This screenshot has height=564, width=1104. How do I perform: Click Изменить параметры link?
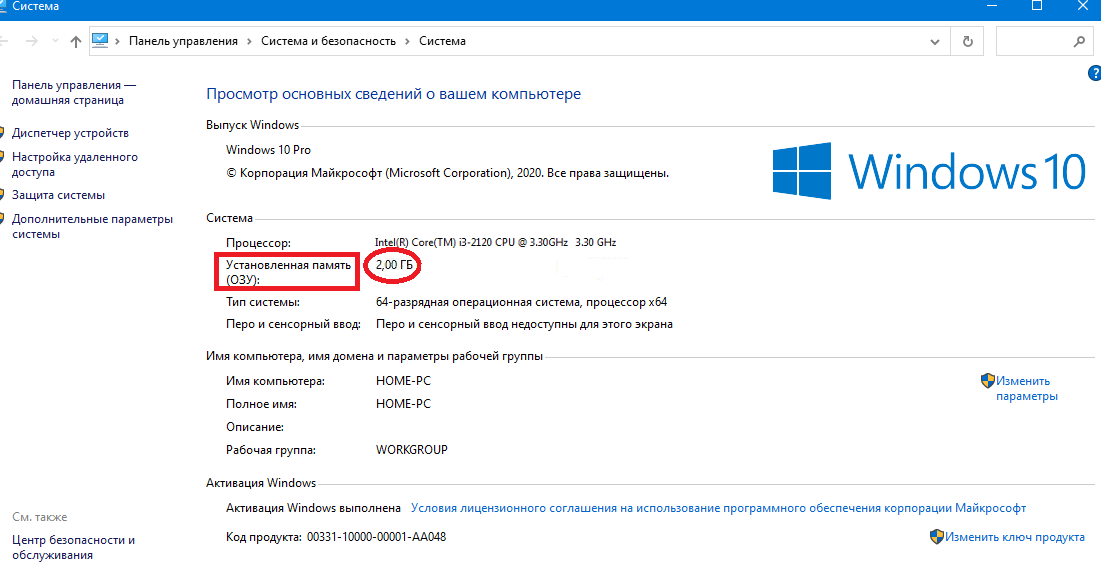[1027, 389]
